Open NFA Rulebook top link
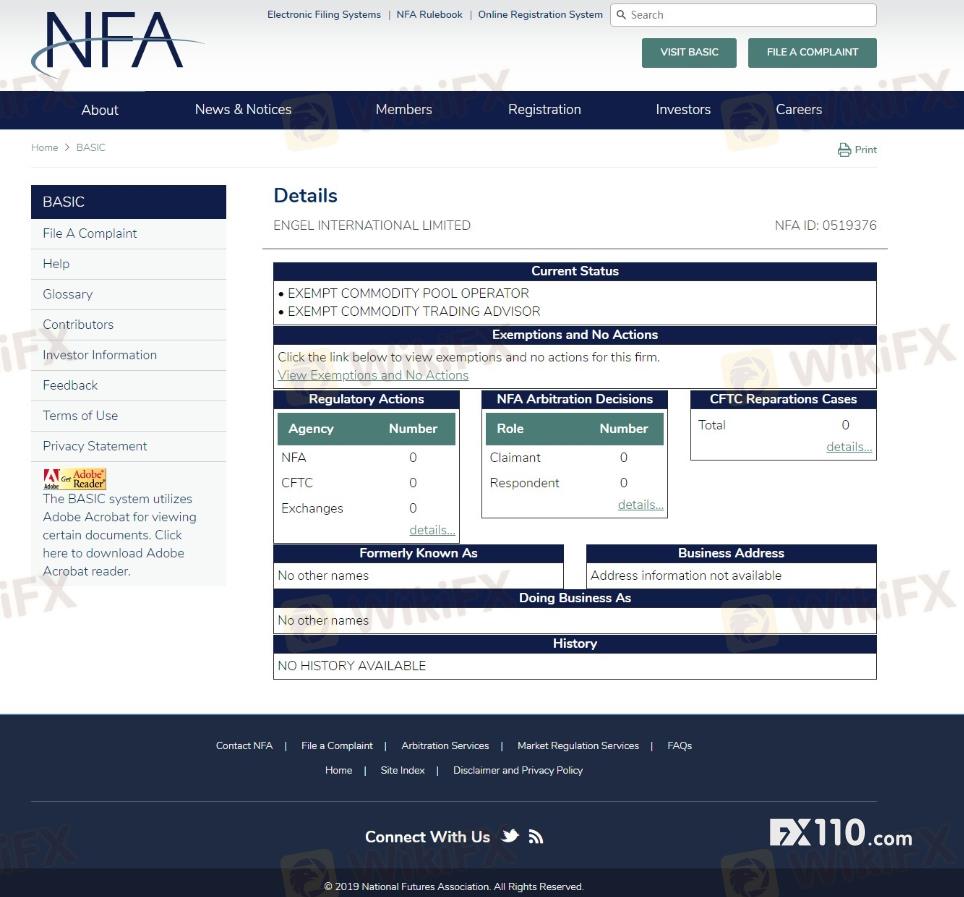This screenshot has height=897, width=964. [429, 15]
